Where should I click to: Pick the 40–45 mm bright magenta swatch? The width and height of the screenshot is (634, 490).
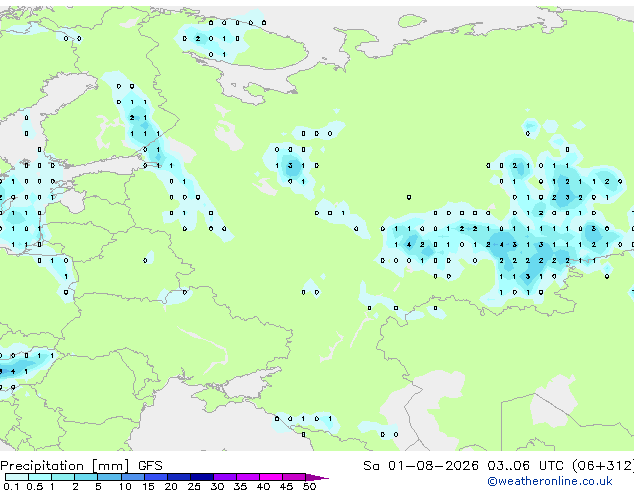[271, 477]
